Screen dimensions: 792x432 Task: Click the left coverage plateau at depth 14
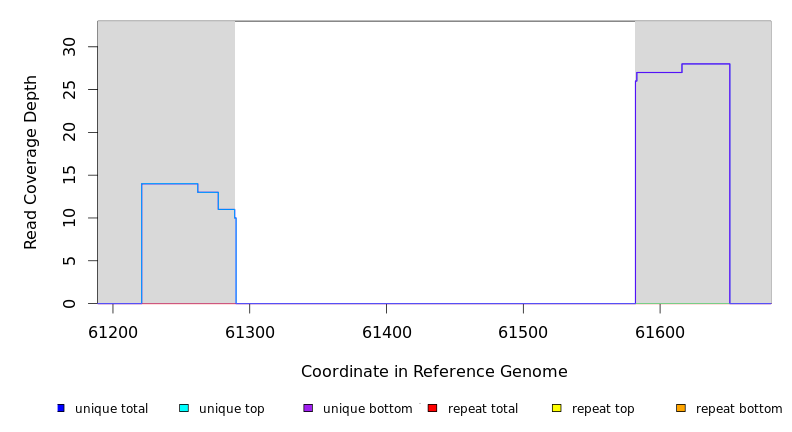click(x=169, y=184)
